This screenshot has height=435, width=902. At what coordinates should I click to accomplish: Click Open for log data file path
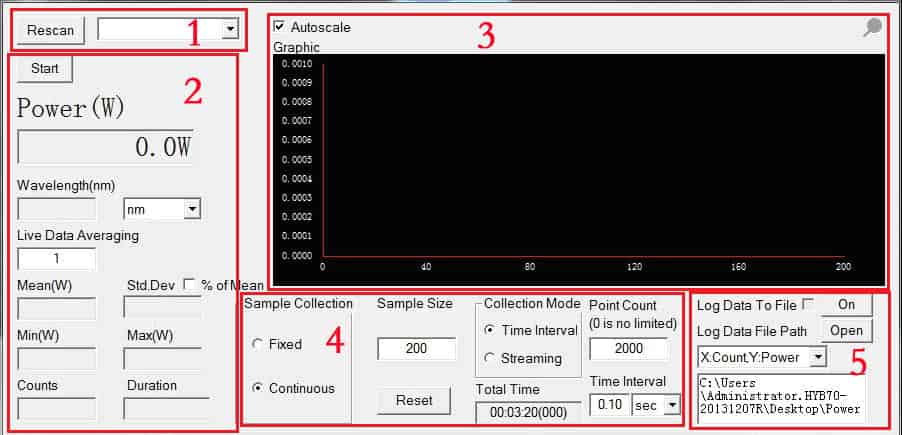coord(847,331)
